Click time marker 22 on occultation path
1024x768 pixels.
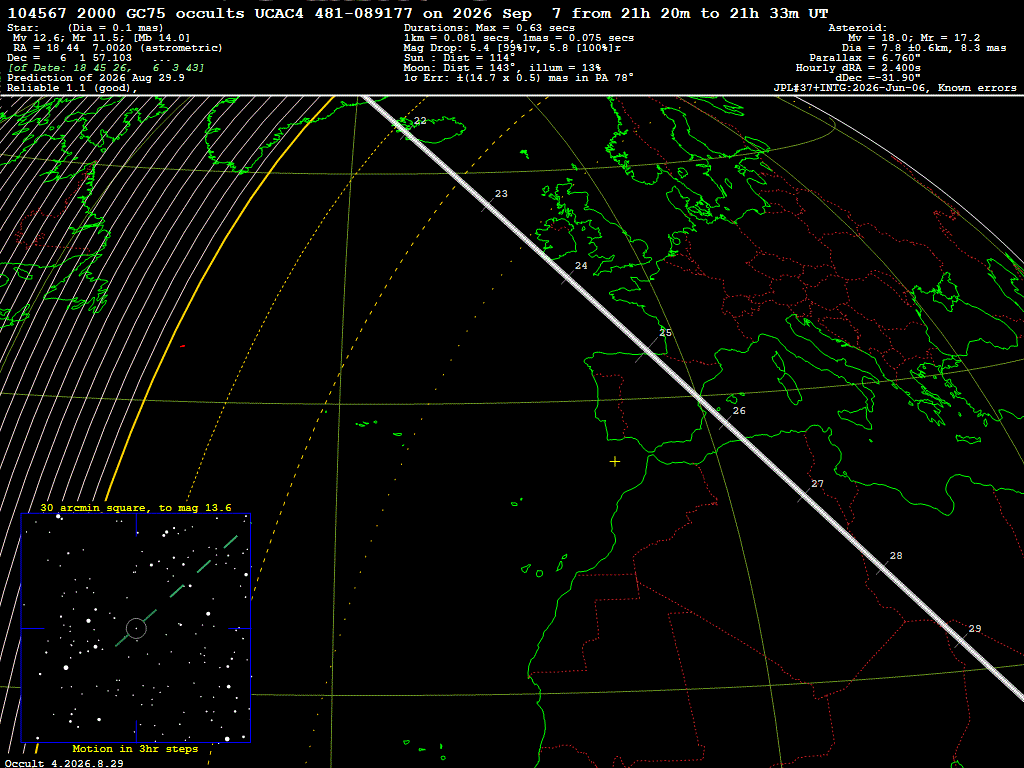click(x=420, y=121)
